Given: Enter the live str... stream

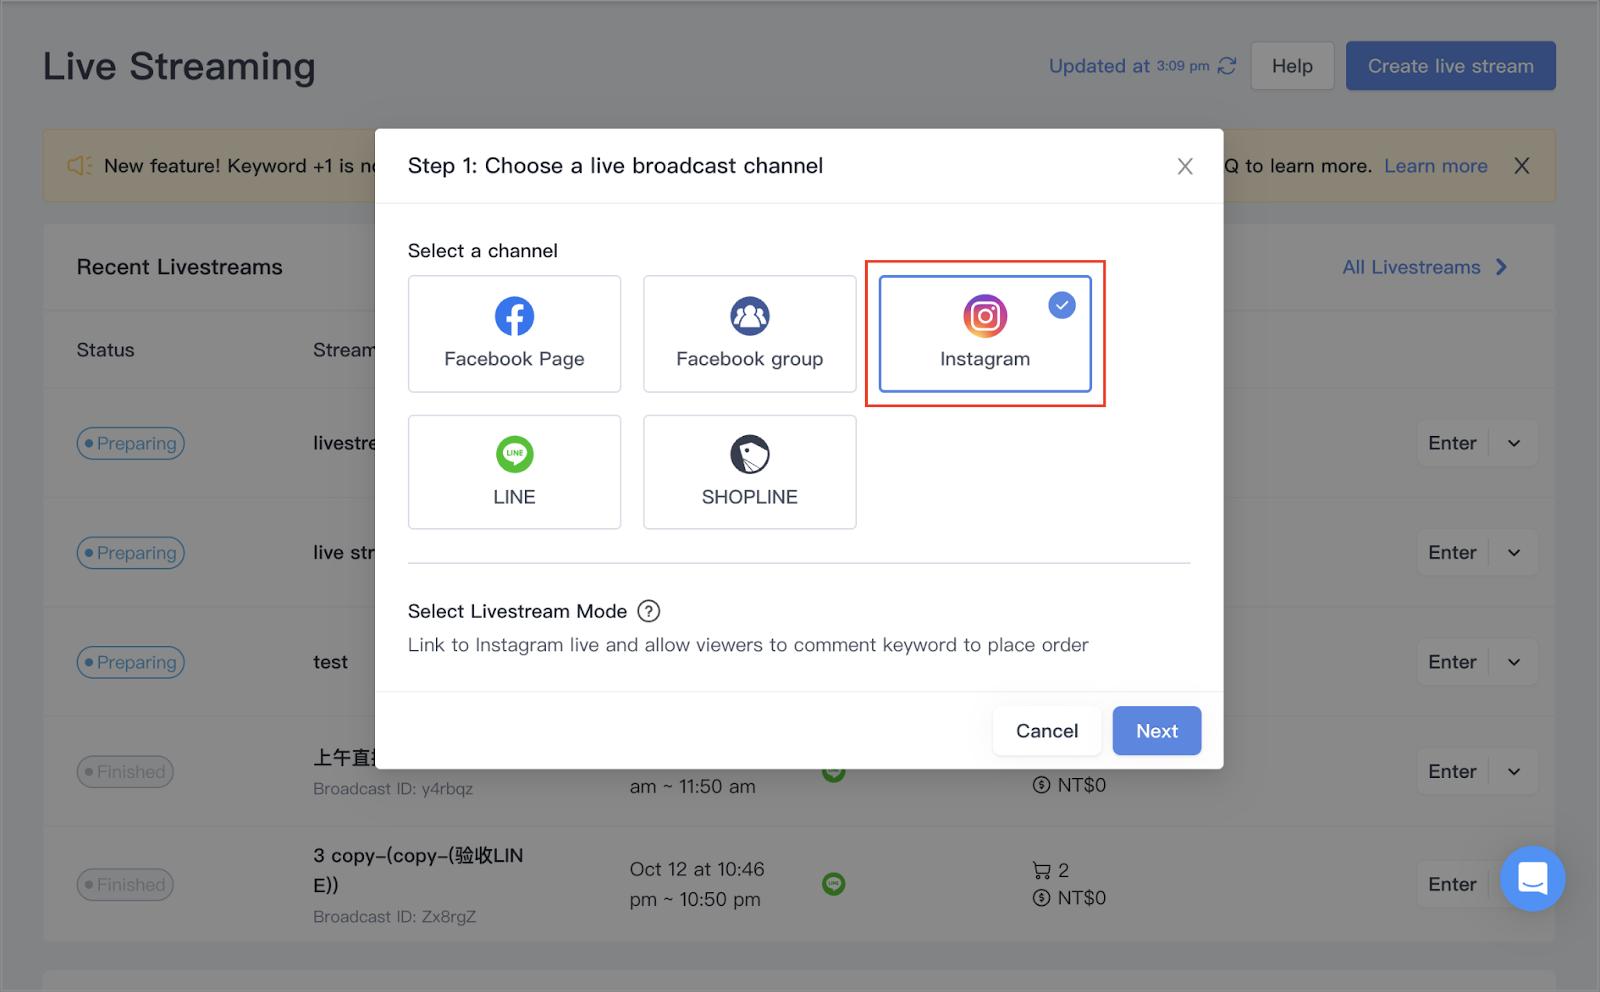Looking at the screenshot, I should pyautogui.click(x=1452, y=553).
